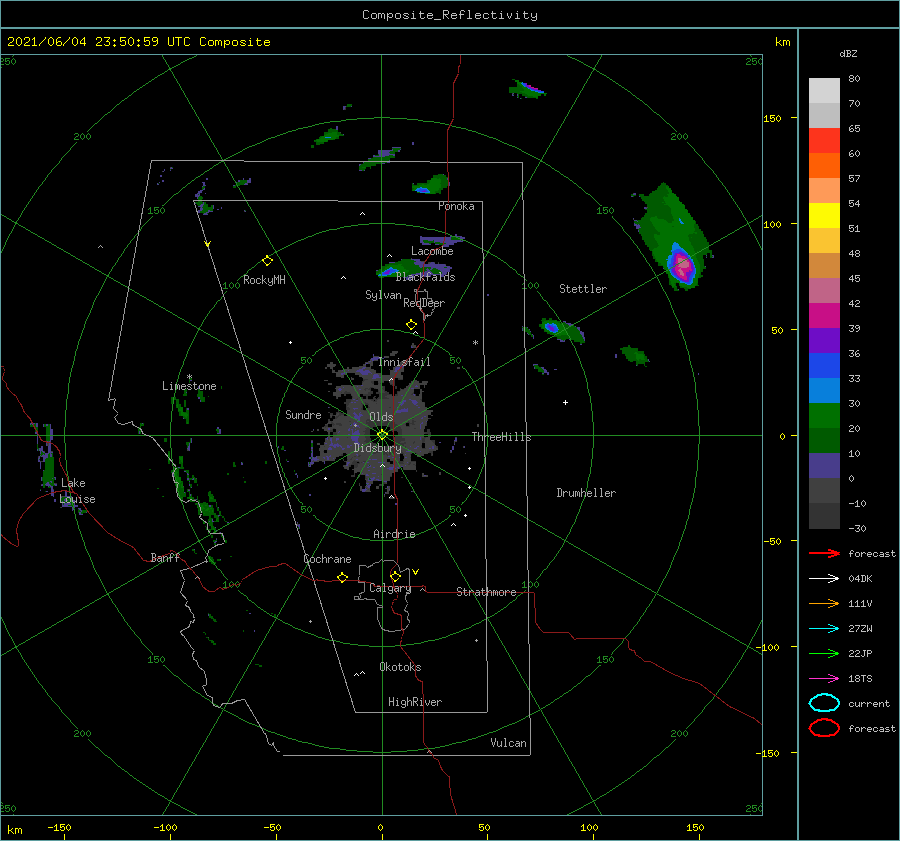Click the red forecast ellipse symbol
The width and height of the screenshot is (900, 841).
pos(824,728)
